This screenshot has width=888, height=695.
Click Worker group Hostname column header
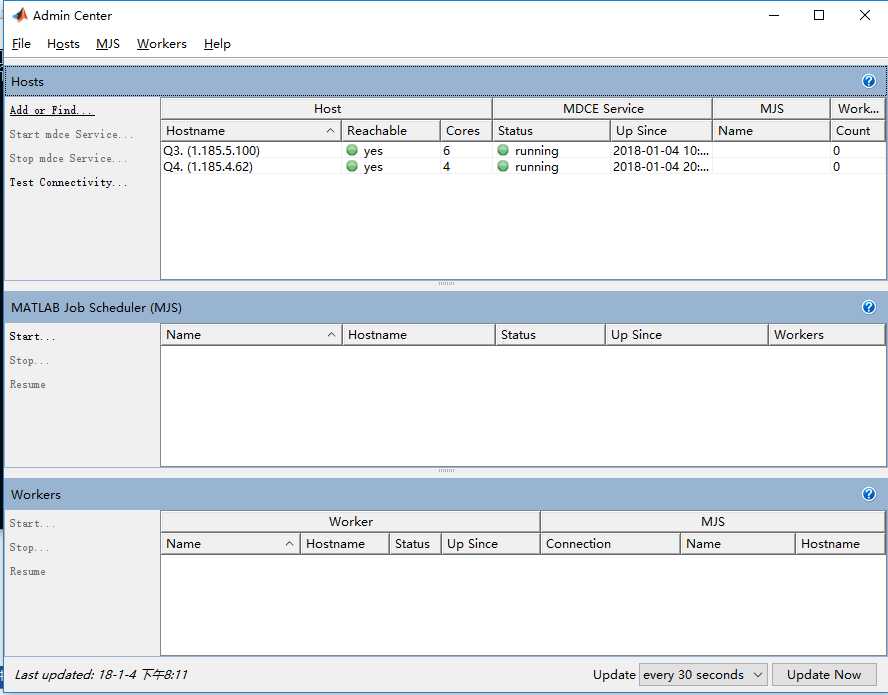[x=344, y=543]
